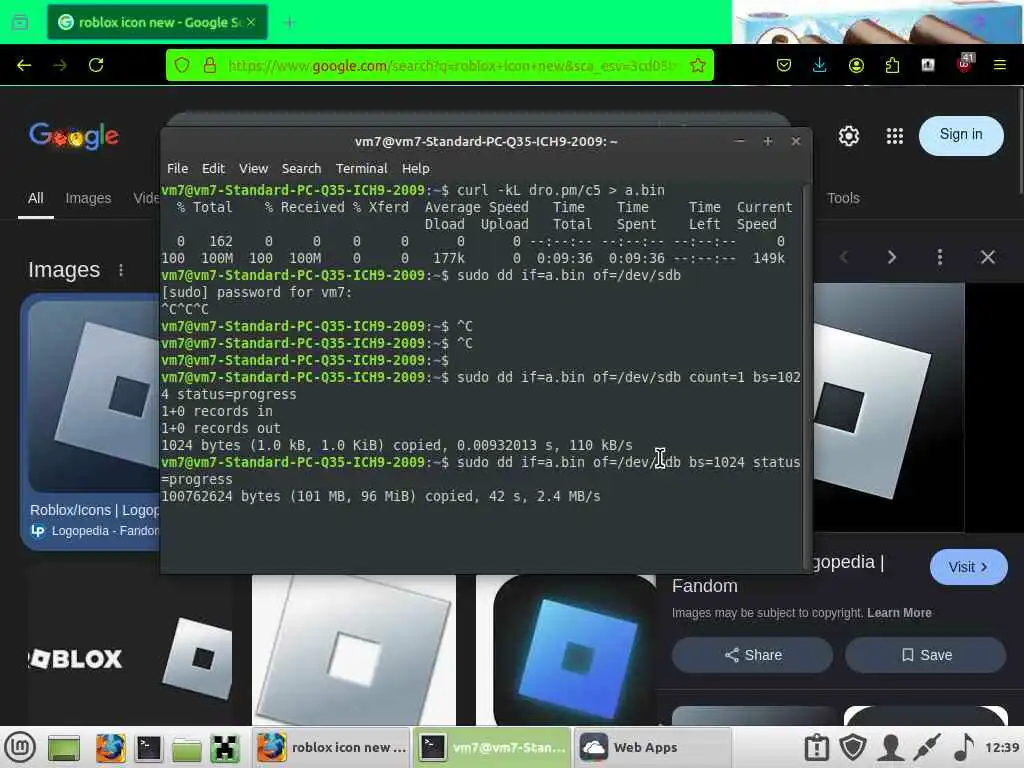The image size is (1024, 768).
Task: Open the Linux Mint start menu
Action: coord(21,747)
